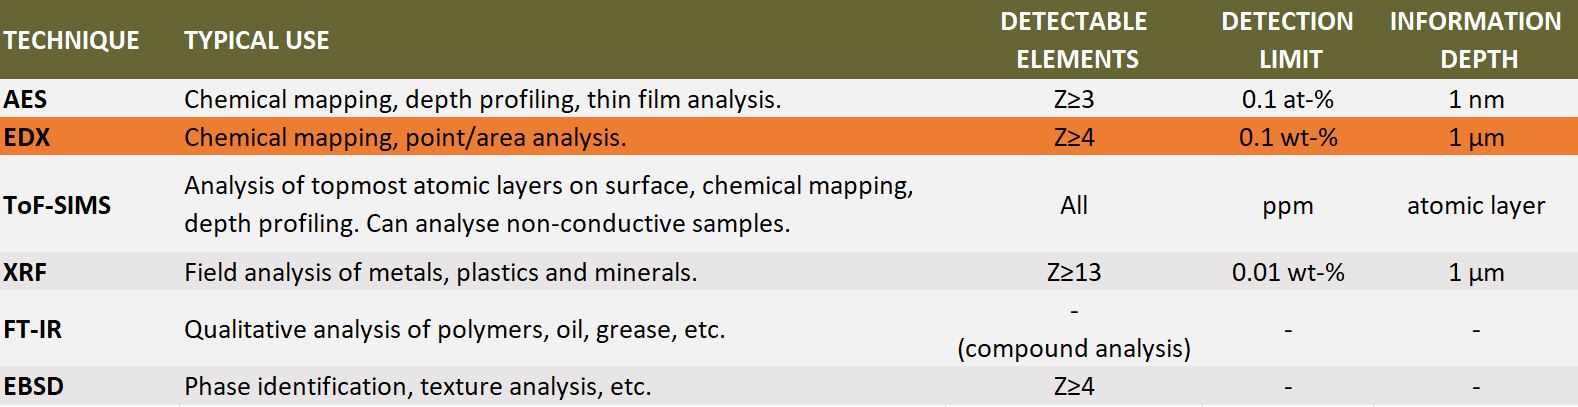The image size is (1578, 407).
Task: Select the 'atomic layer' information depth cell
Action: point(1476,205)
